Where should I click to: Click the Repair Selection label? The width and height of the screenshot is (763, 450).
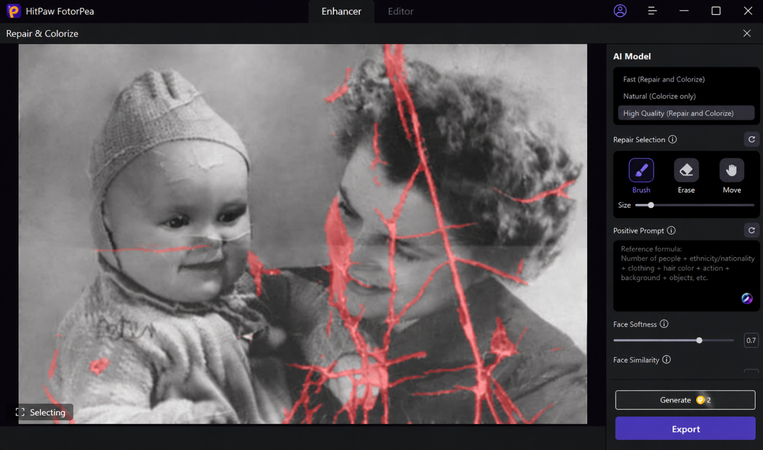[x=639, y=140]
